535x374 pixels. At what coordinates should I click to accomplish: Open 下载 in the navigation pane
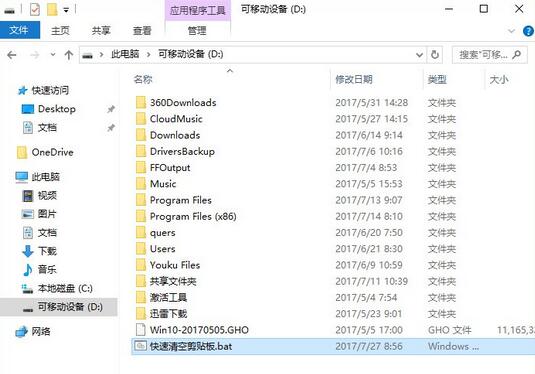(47, 251)
